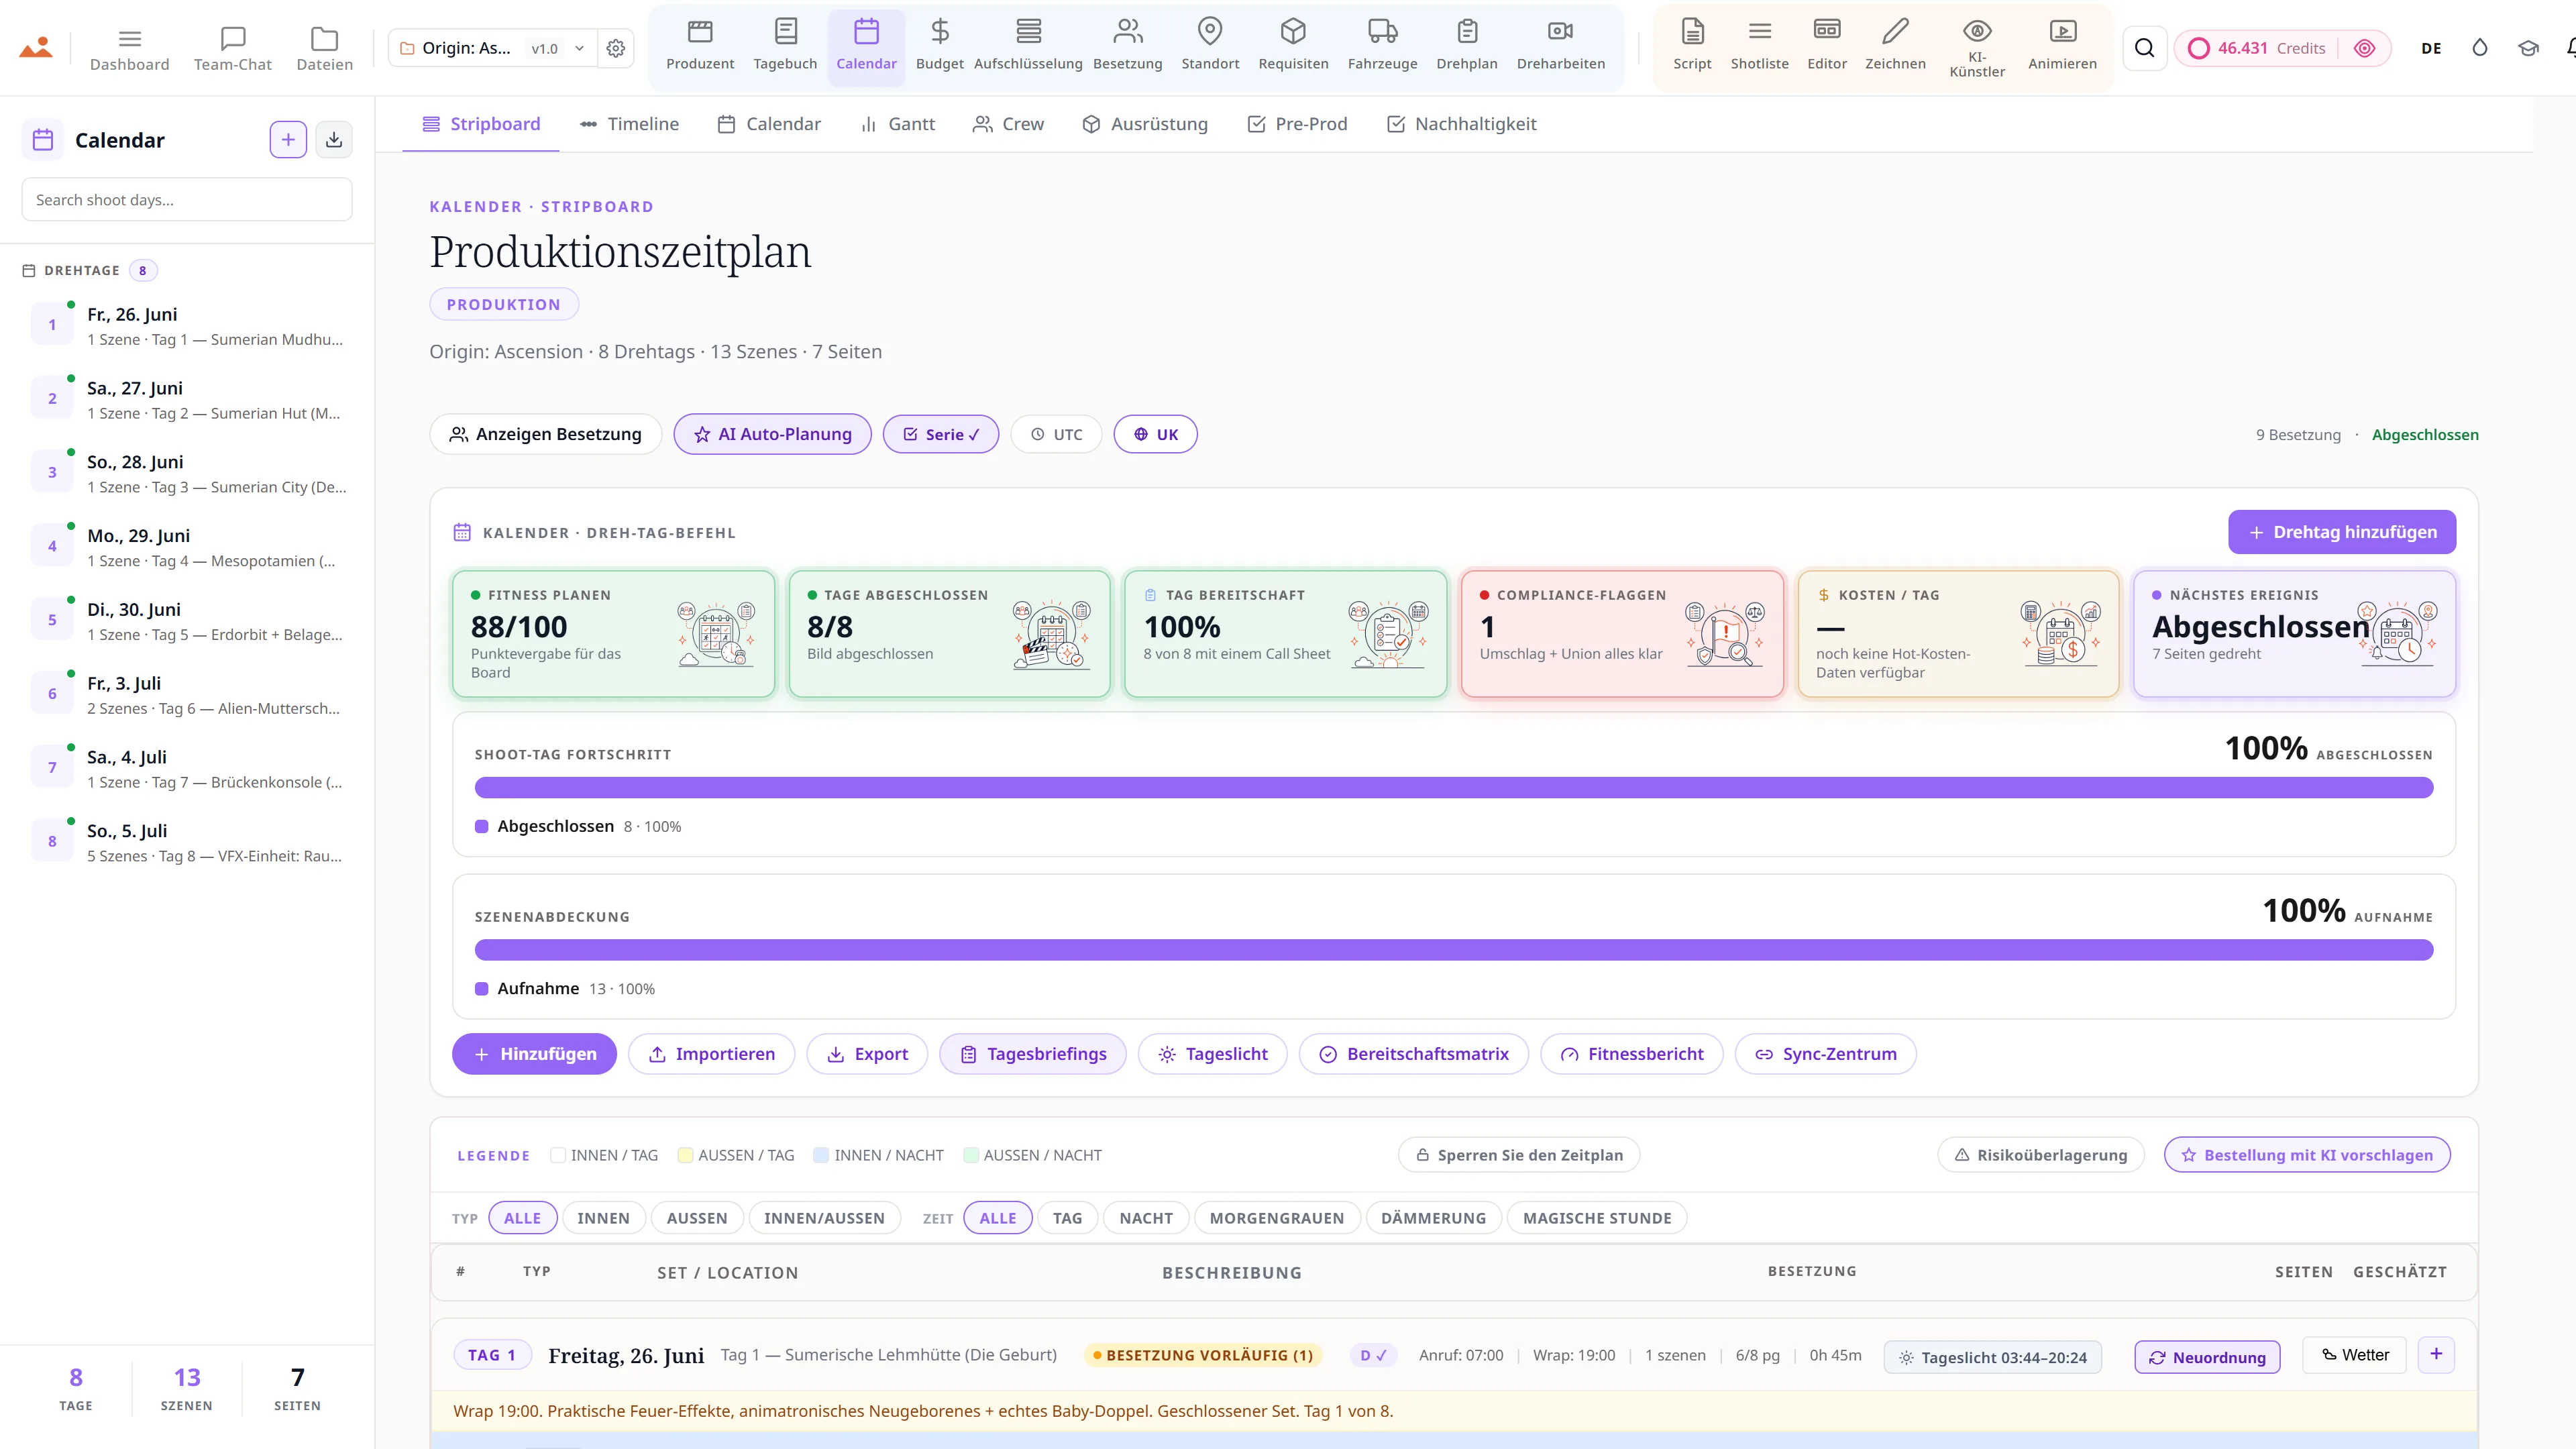Toggle the UTC time option

click(1056, 434)
